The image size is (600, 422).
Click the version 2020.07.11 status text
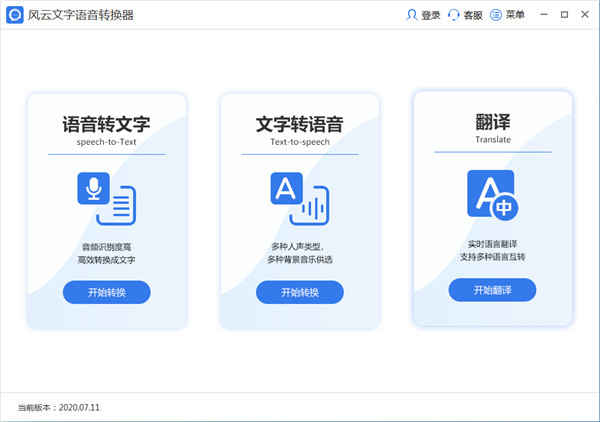59,408
